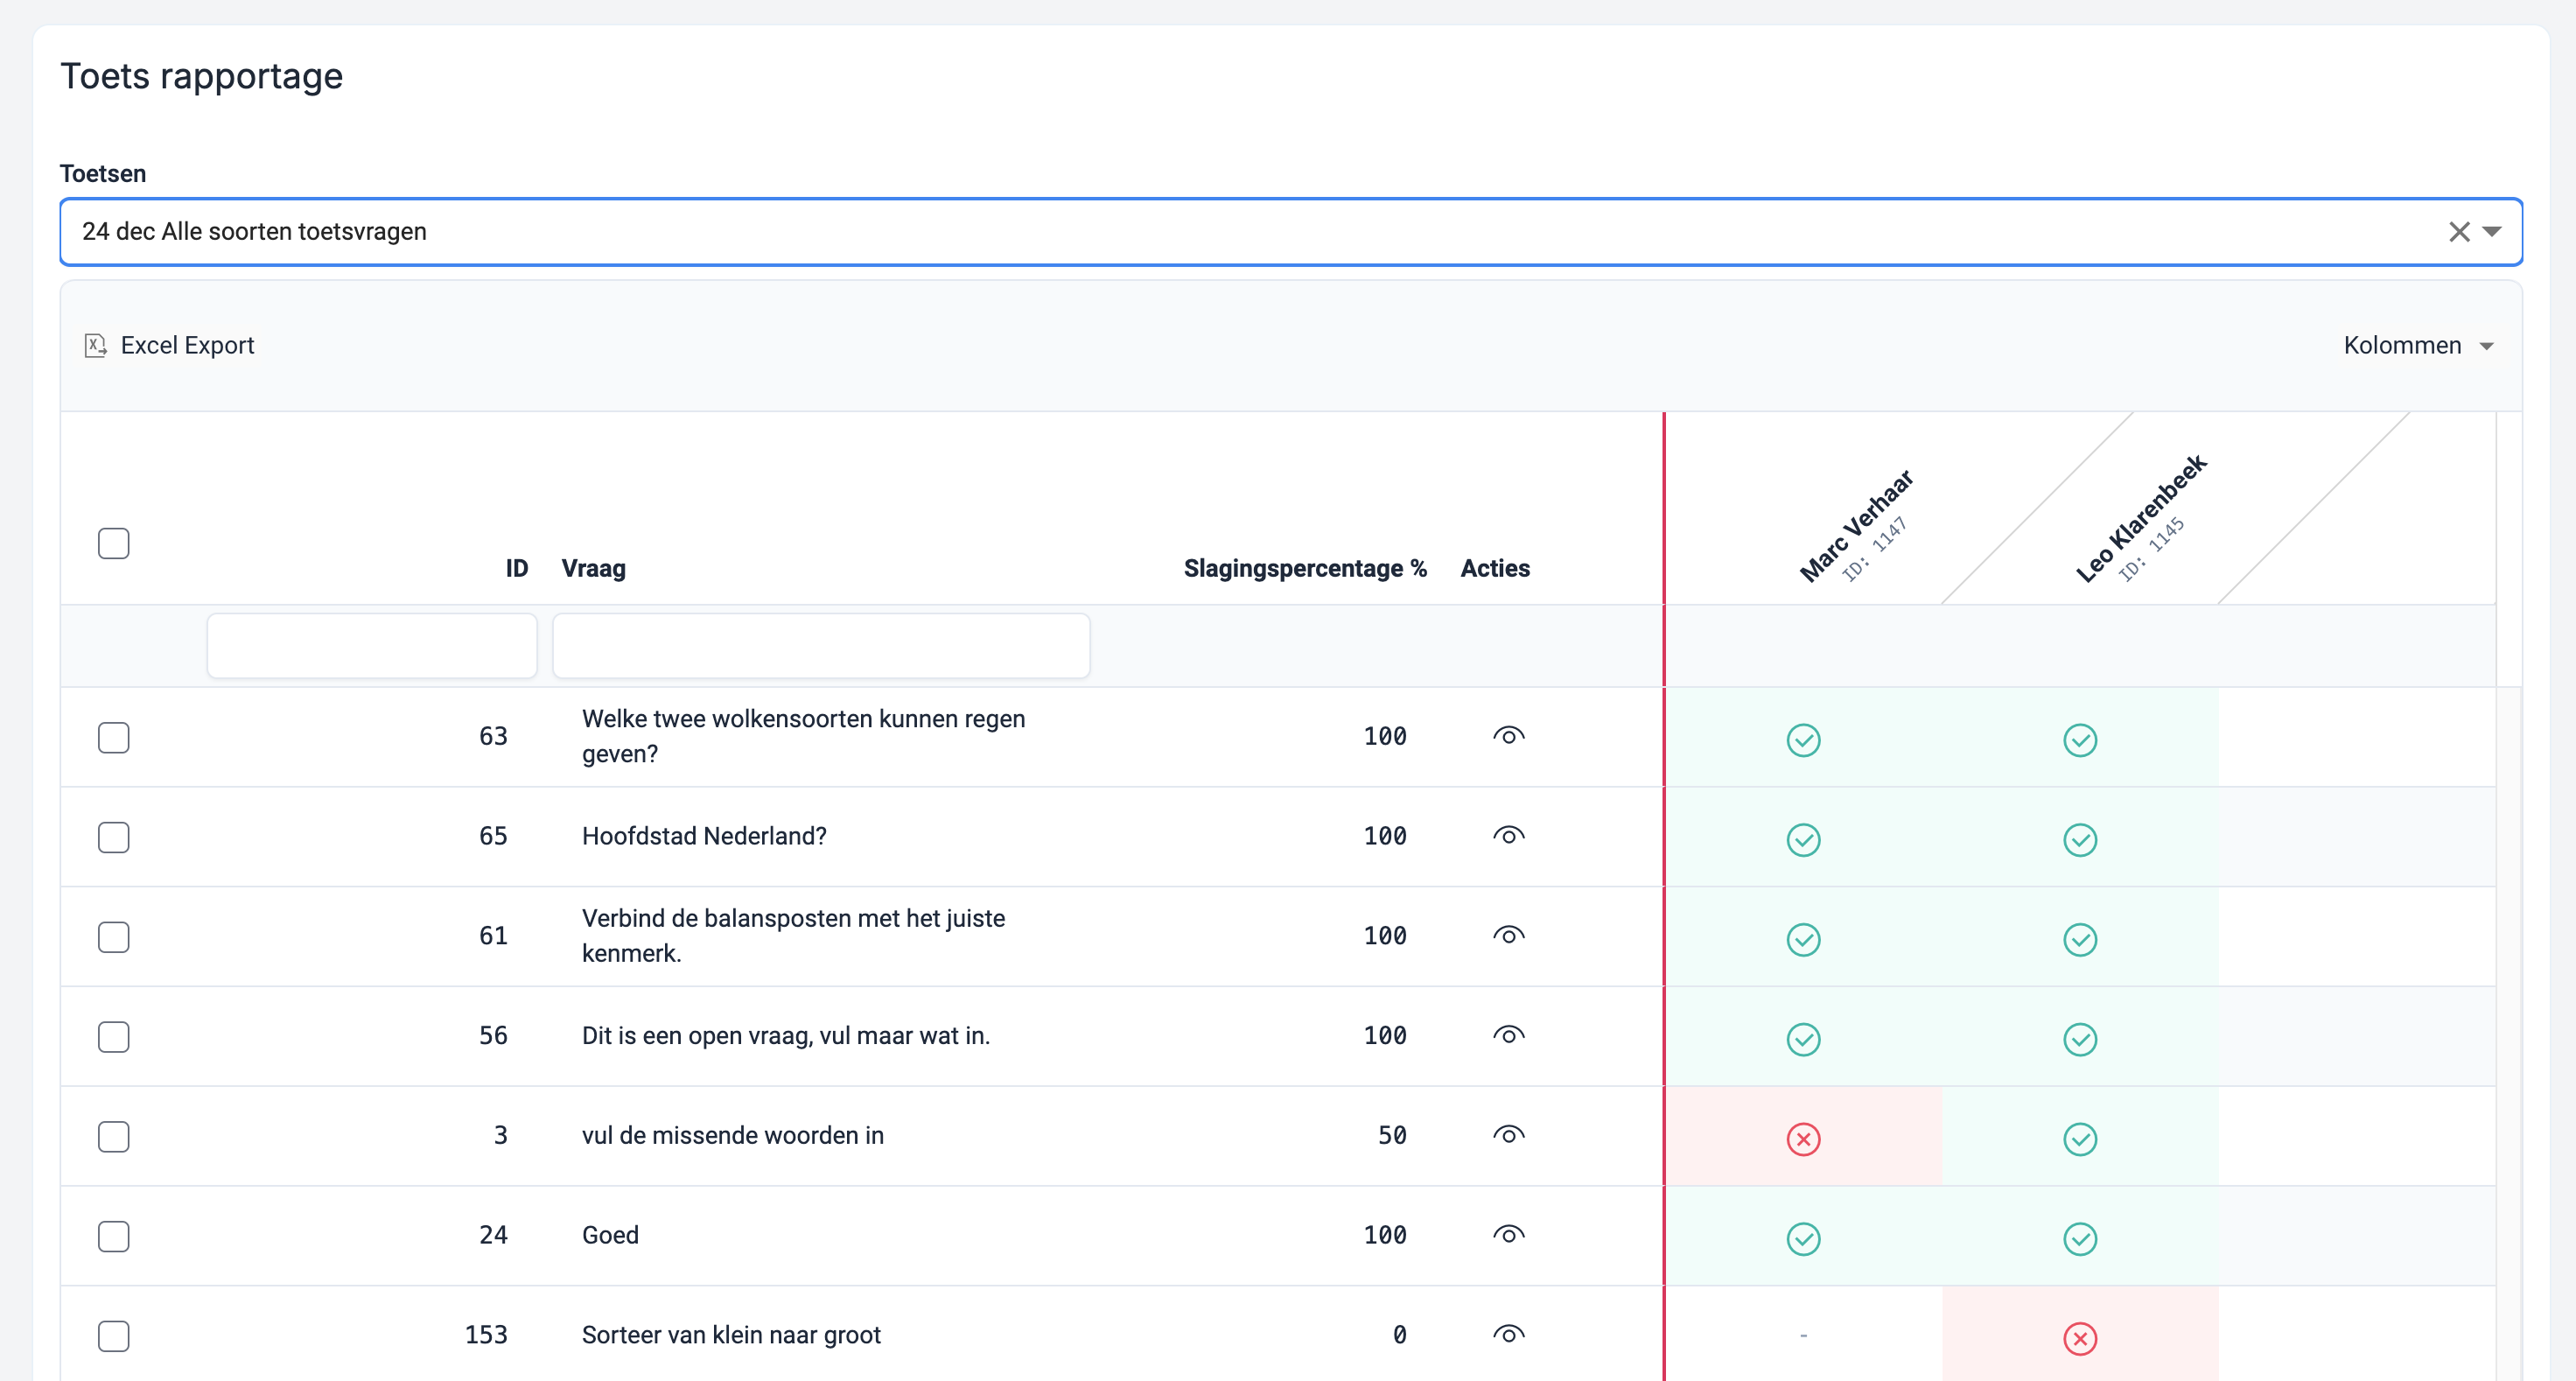Check the checkbox for question 65
The height and width of the screenshot is (1381, 2576).
point(114,837)
